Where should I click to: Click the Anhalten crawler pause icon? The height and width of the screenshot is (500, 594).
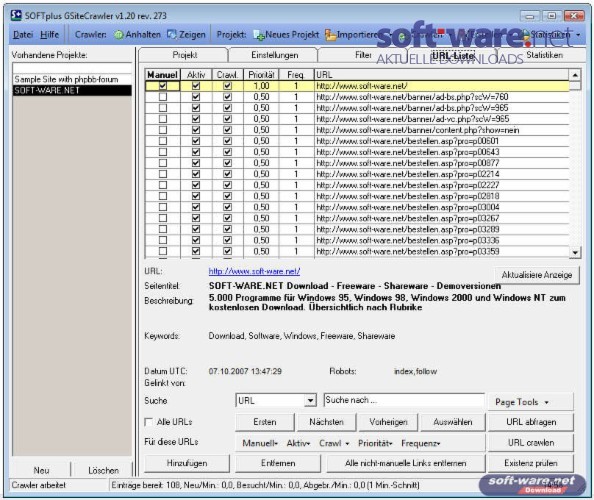(x=119, y=35)
